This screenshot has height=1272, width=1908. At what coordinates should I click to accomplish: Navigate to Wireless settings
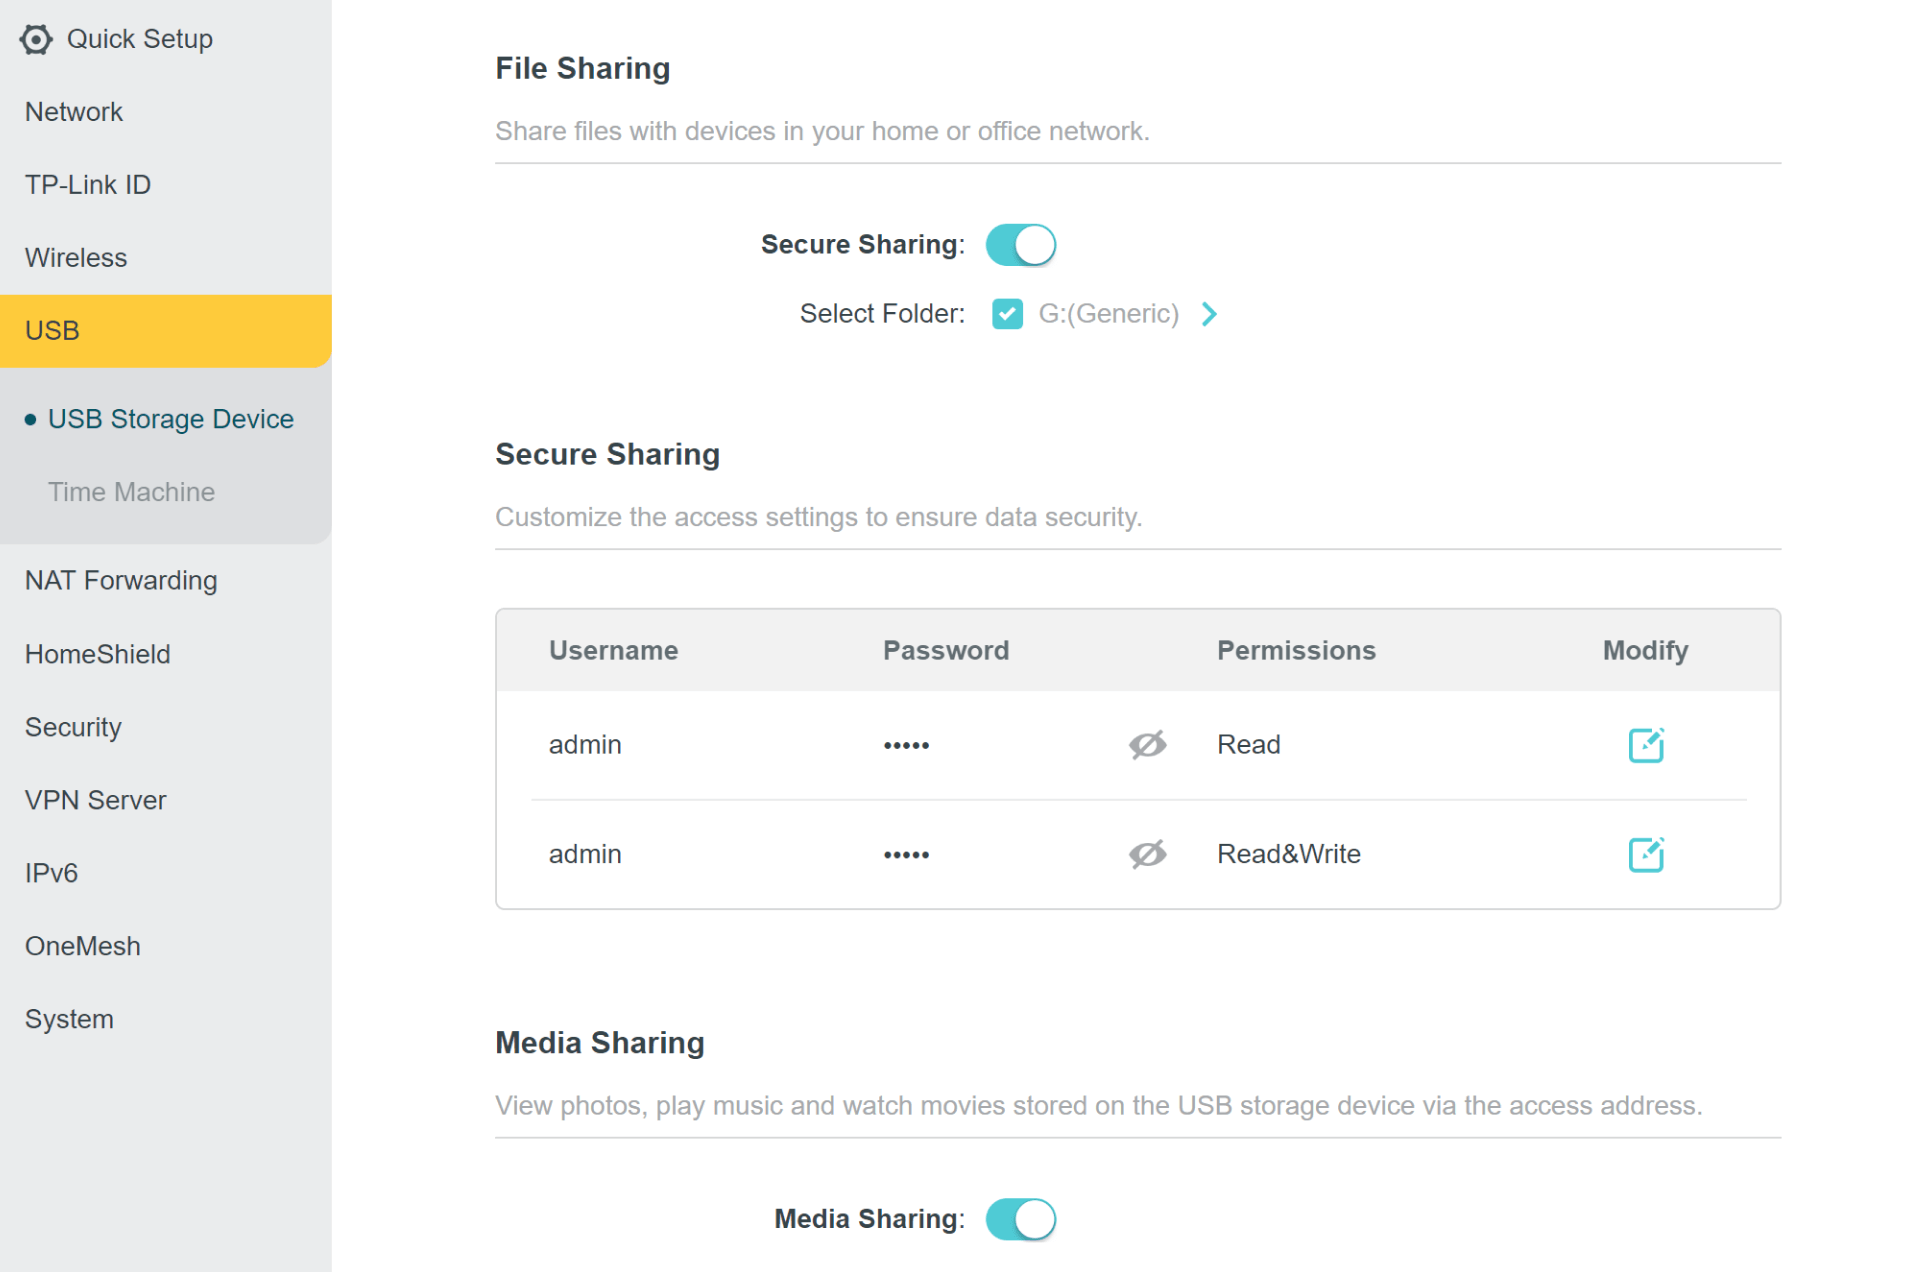[x=76, y=258]
